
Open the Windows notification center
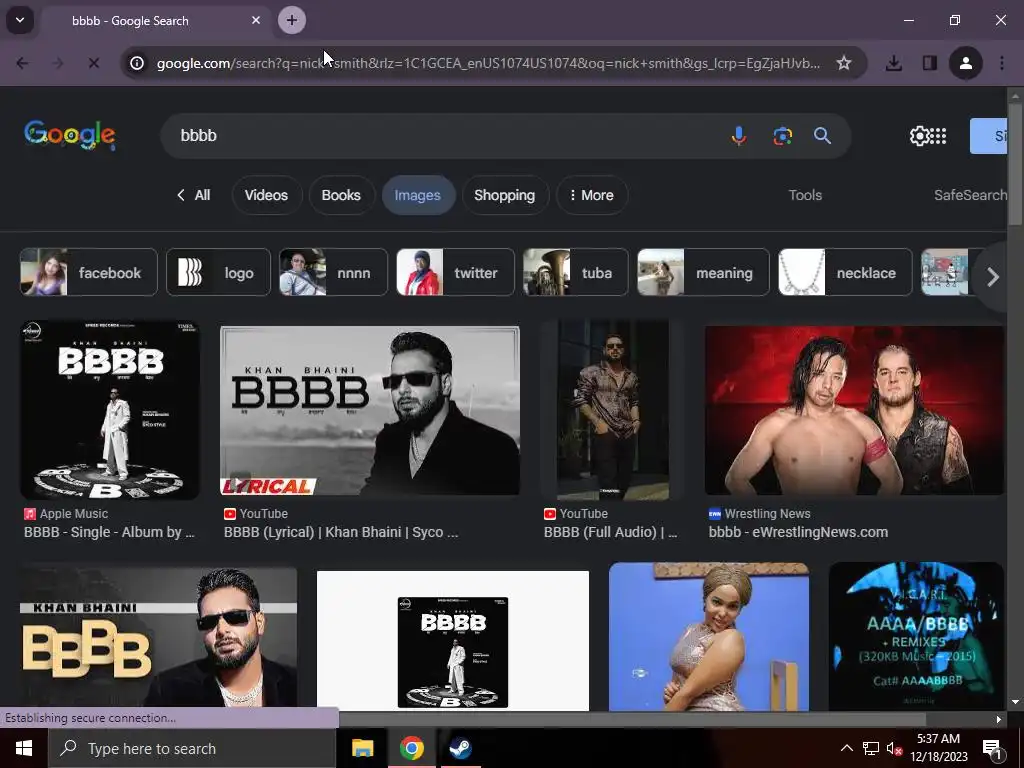click(x=992, y=748)
